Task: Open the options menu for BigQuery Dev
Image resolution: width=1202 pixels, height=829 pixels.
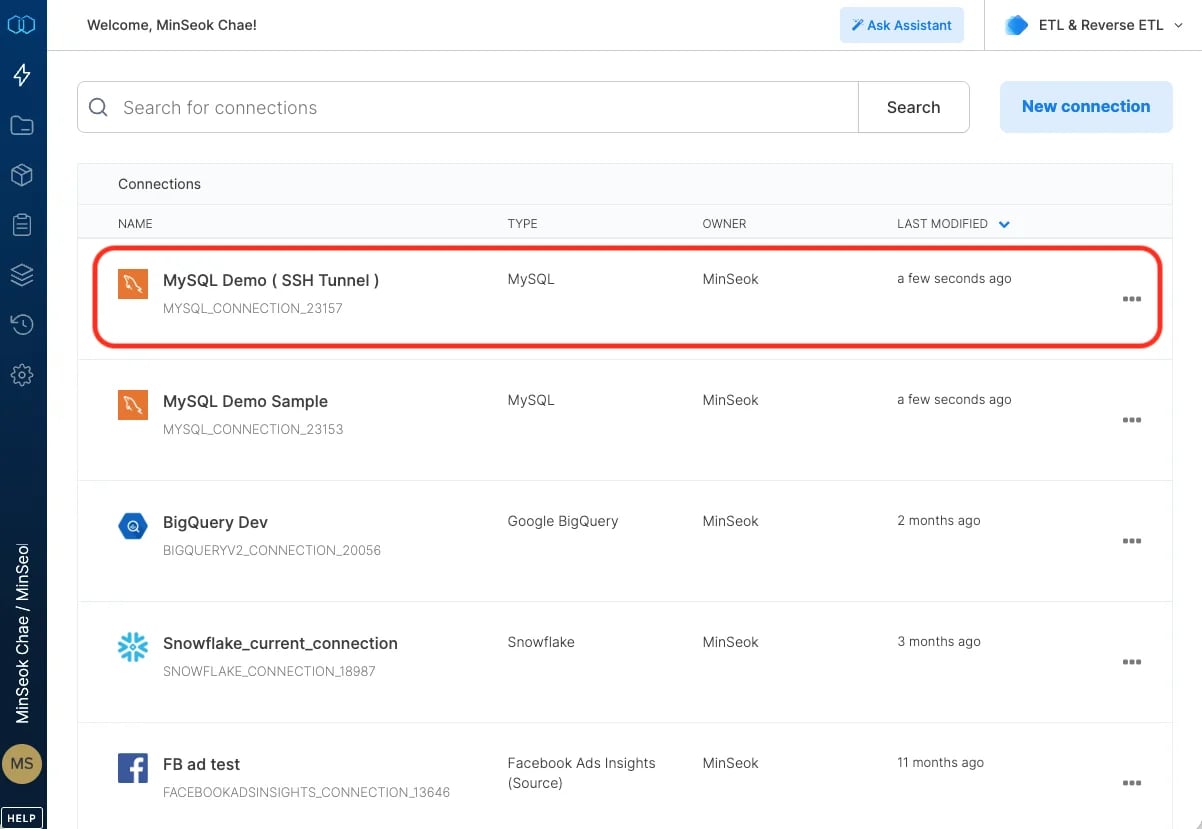Action: (x=1132, y=541)
